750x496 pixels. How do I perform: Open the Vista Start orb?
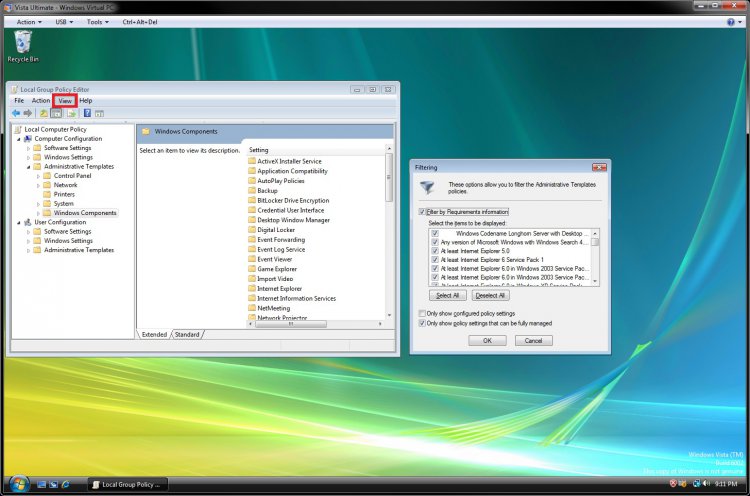(x=19, y=484)
